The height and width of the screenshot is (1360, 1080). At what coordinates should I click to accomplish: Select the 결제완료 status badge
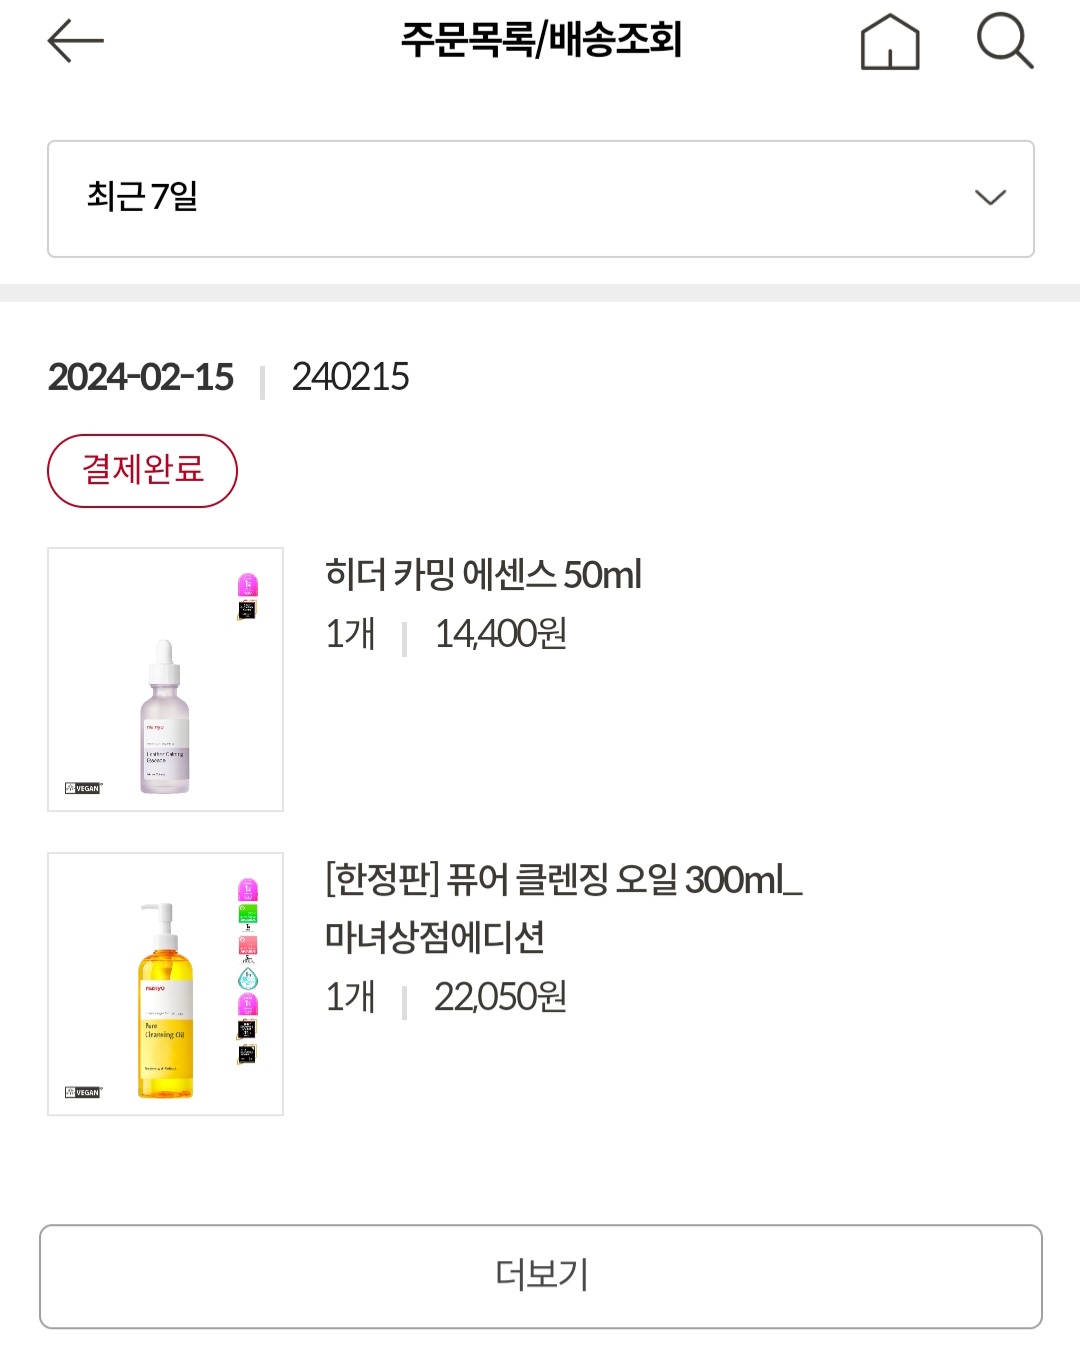click(x=142, y=471)
